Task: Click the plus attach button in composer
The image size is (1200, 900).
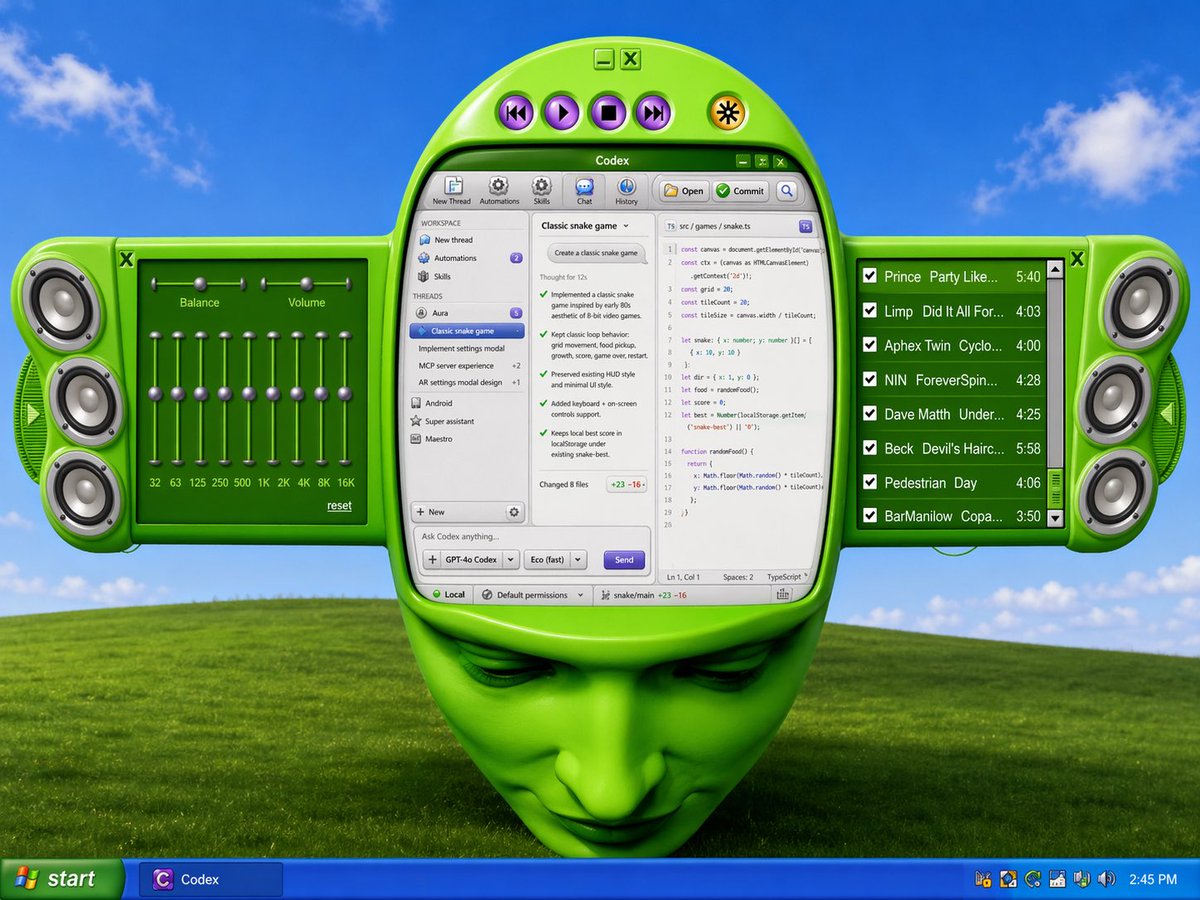Action: (x=432, y=560)
